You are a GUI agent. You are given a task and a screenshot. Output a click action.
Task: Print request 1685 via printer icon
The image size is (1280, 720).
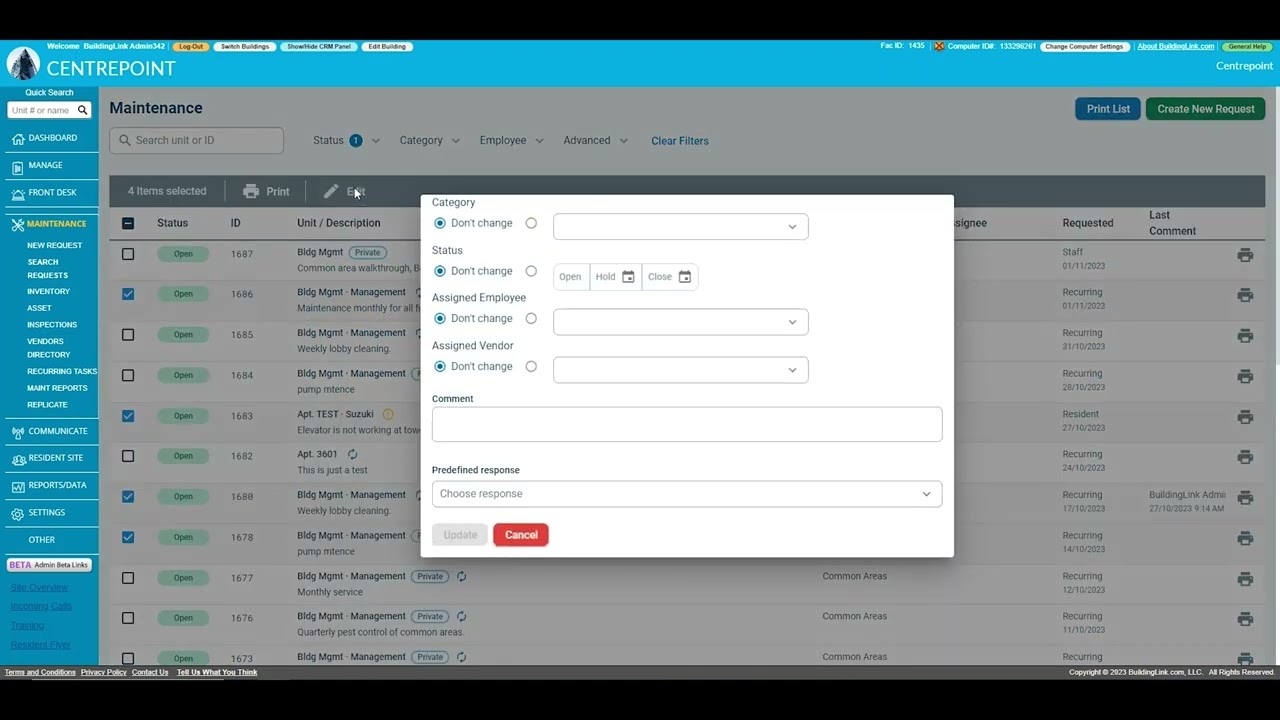coord(1245,336)
